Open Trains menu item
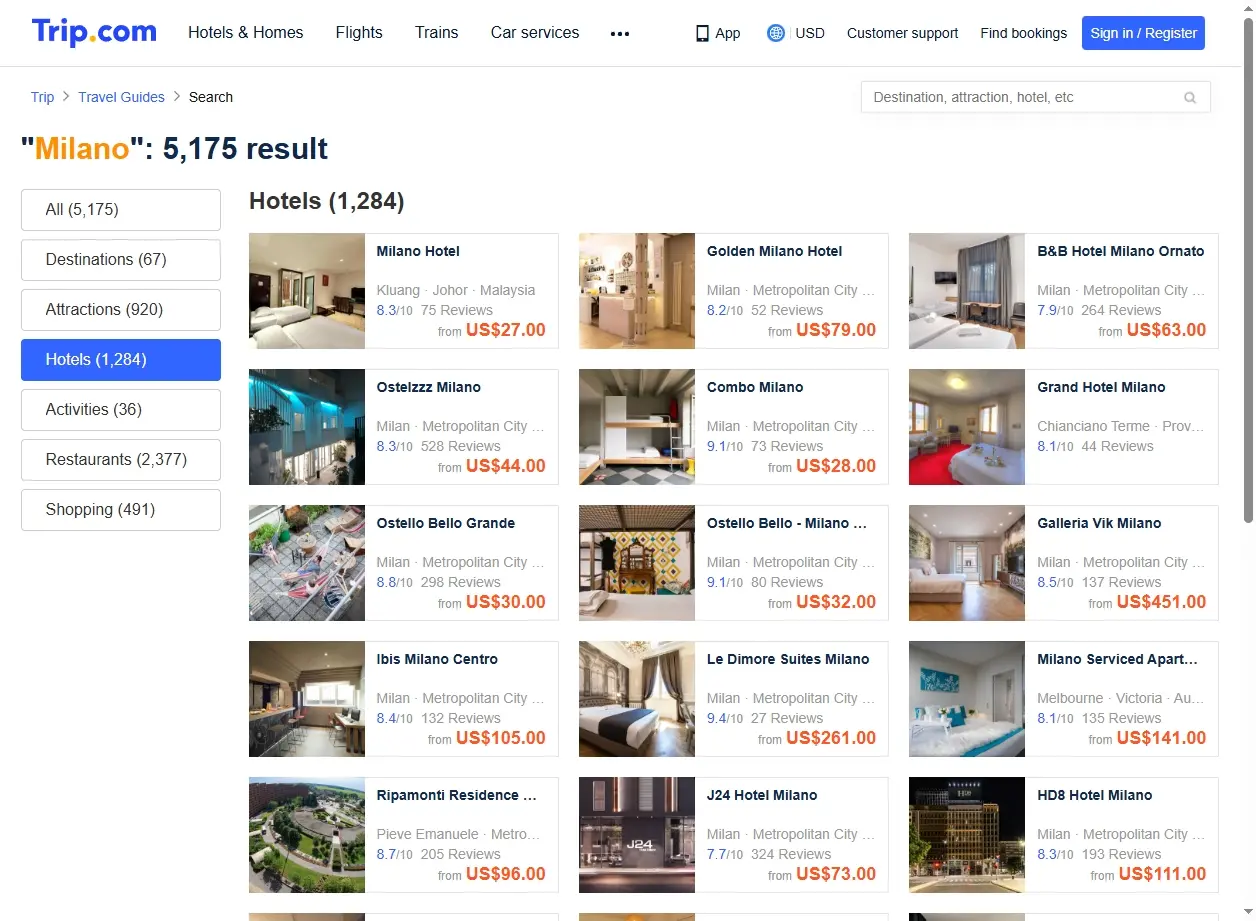 coord(437,32)
